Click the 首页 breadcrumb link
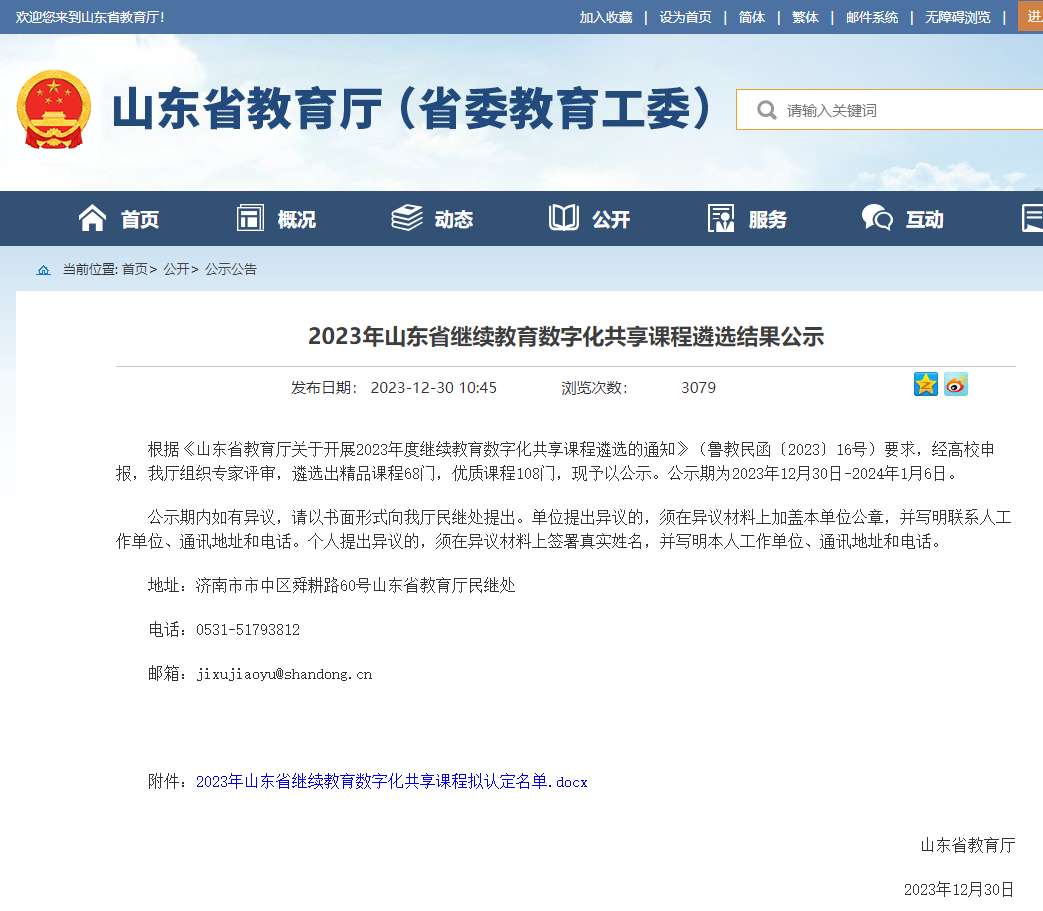This screenshot has width=1043, height=911. pos(135,269)
